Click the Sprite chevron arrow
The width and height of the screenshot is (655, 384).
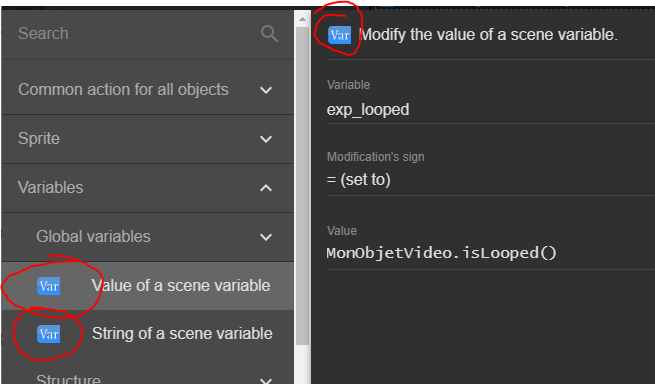click(x=266, y=139)
